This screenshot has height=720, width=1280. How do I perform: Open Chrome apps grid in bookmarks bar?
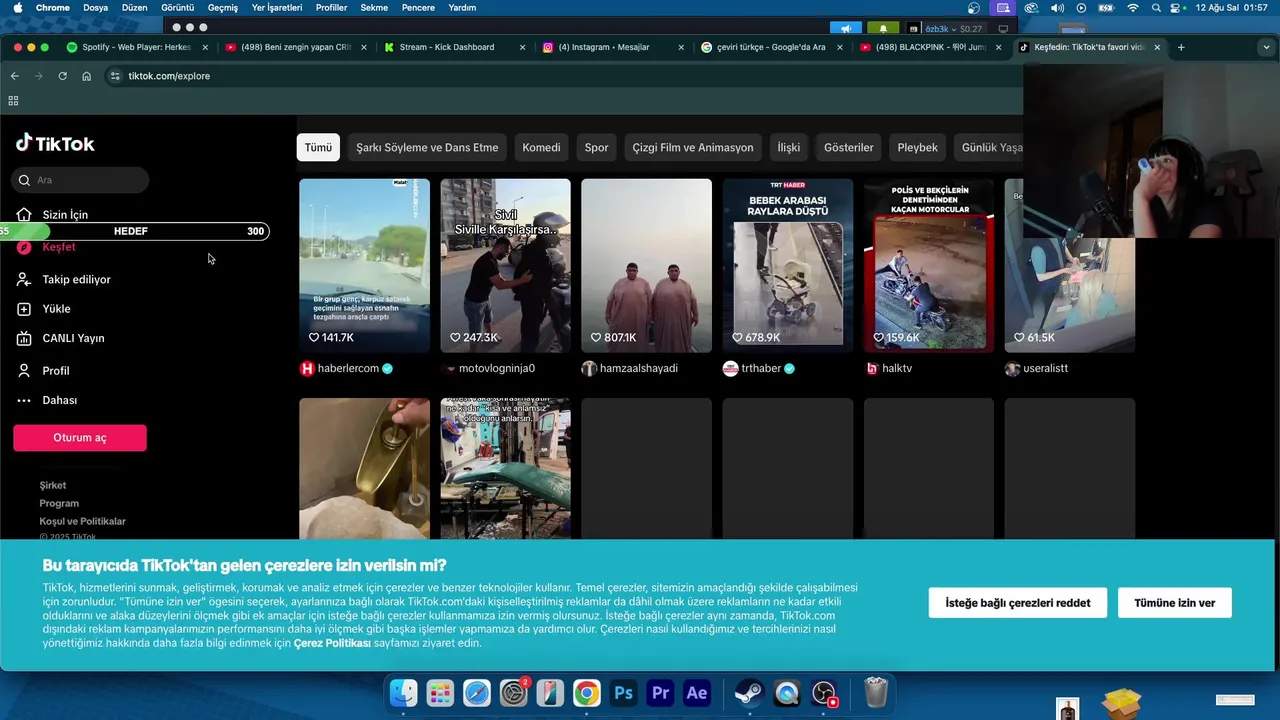(13, 101)
